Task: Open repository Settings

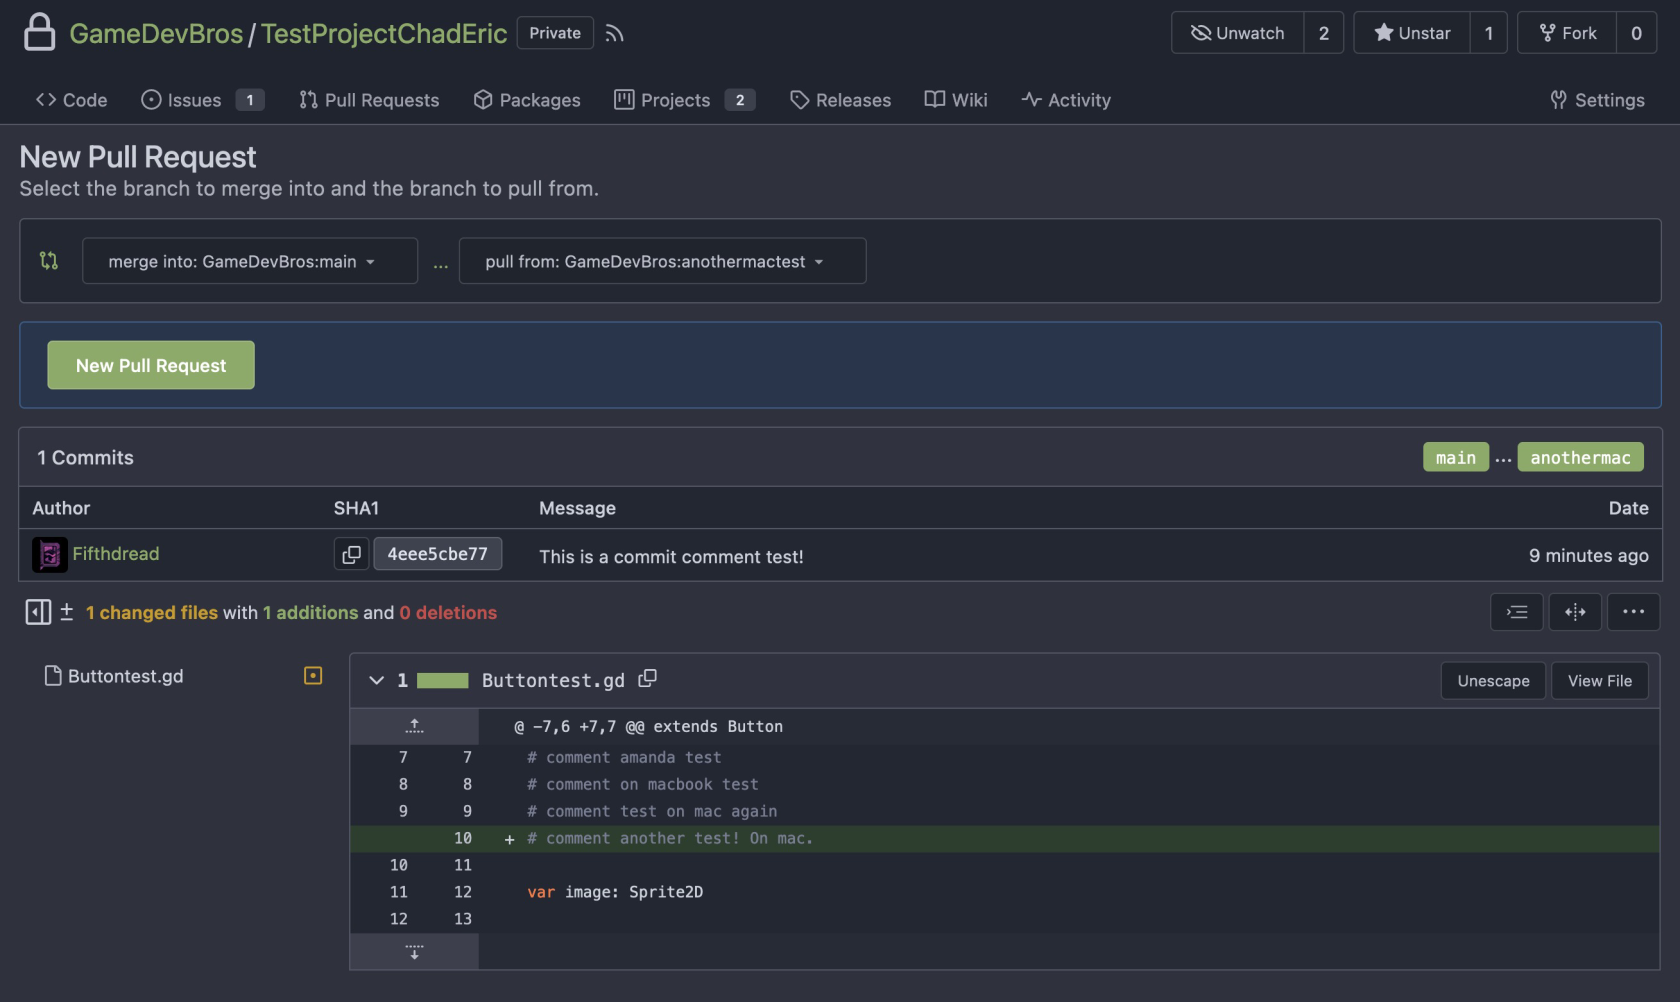Action: coord(1597,100)
